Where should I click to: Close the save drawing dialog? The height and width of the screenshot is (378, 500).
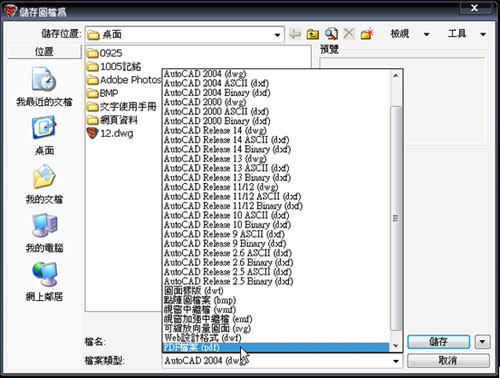click(x=475, y=8)
